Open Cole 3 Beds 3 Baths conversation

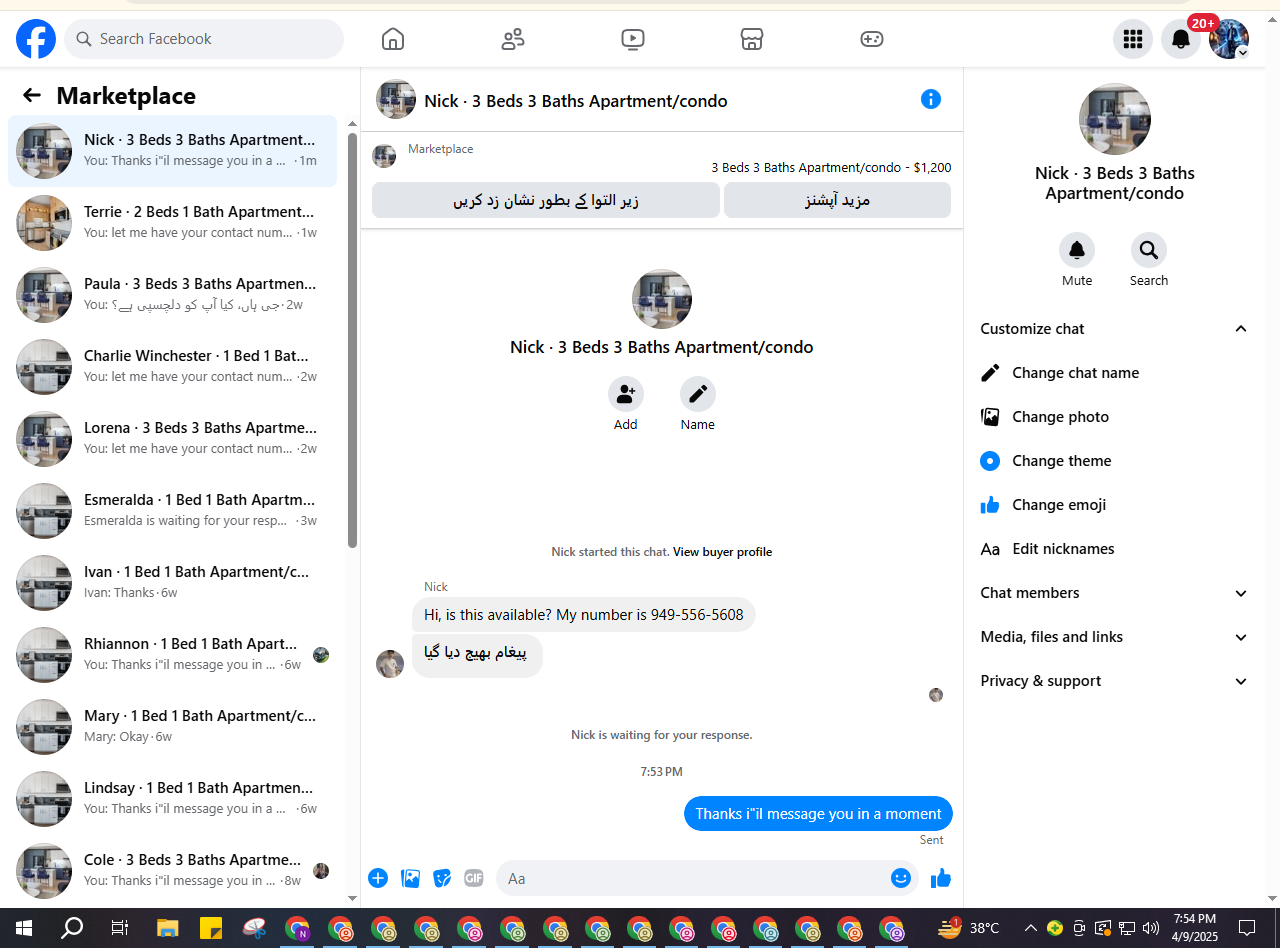(173, 871)
